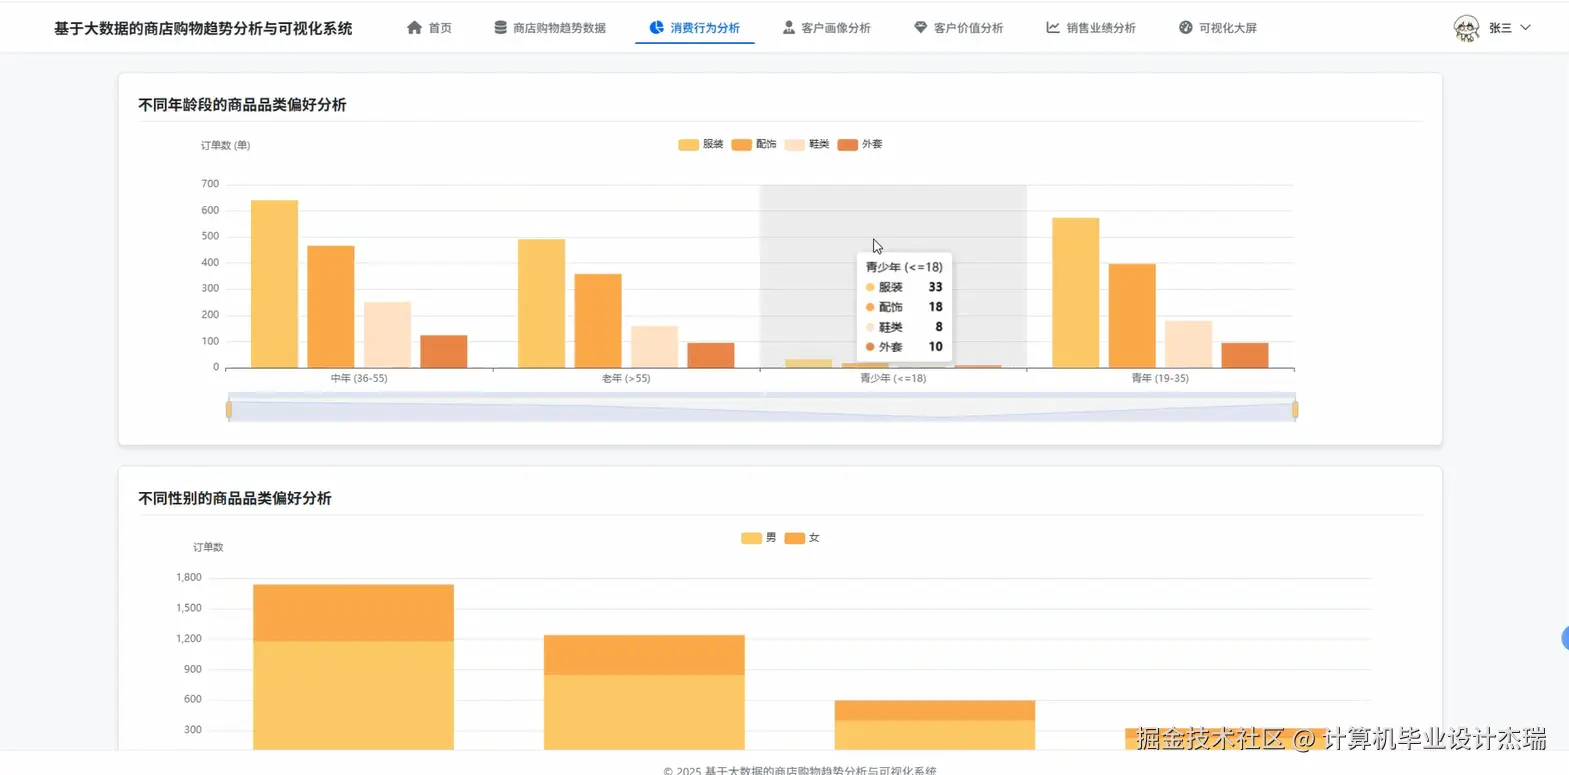Click the data zoom slider track
The image size is (1569, 775).
[x=762, y=408]
